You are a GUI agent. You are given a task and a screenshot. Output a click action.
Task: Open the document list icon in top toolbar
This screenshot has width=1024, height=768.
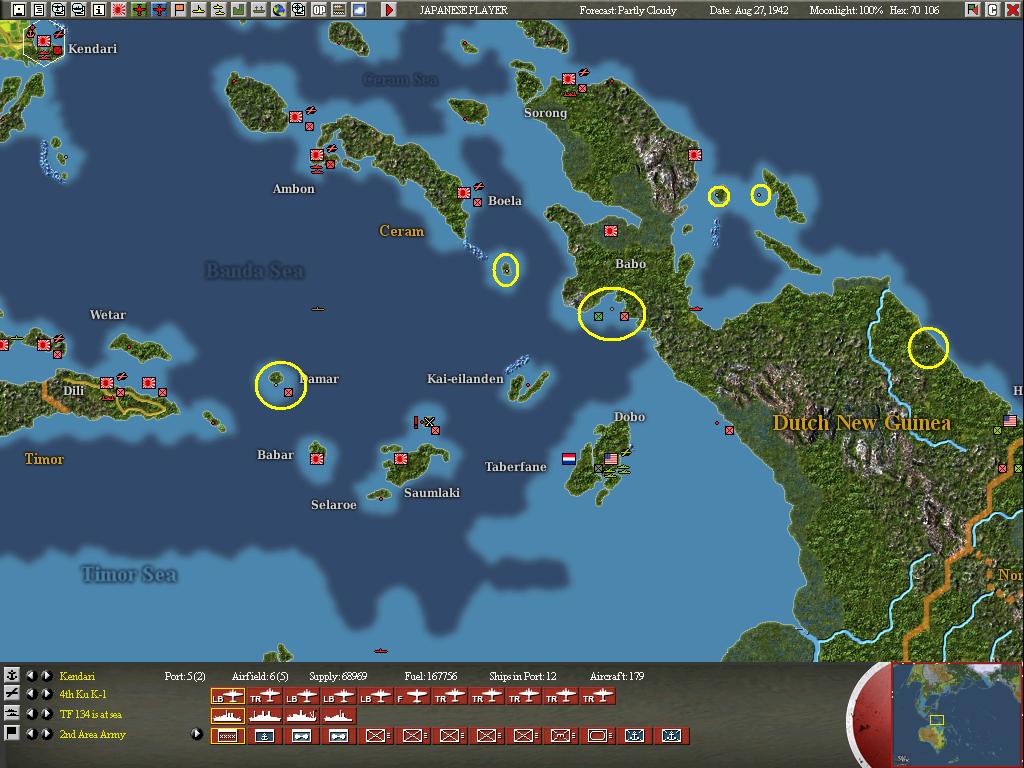pos(39,10)
